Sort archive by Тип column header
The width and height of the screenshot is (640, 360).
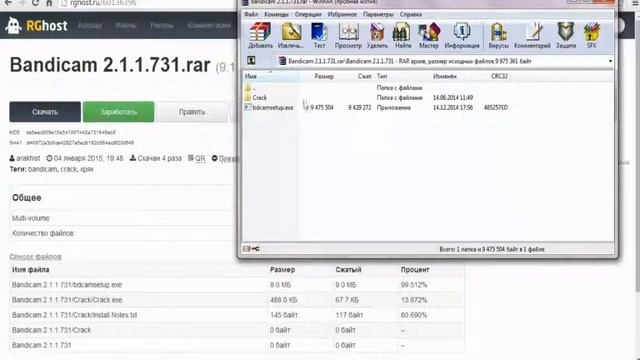click(382, 76)
